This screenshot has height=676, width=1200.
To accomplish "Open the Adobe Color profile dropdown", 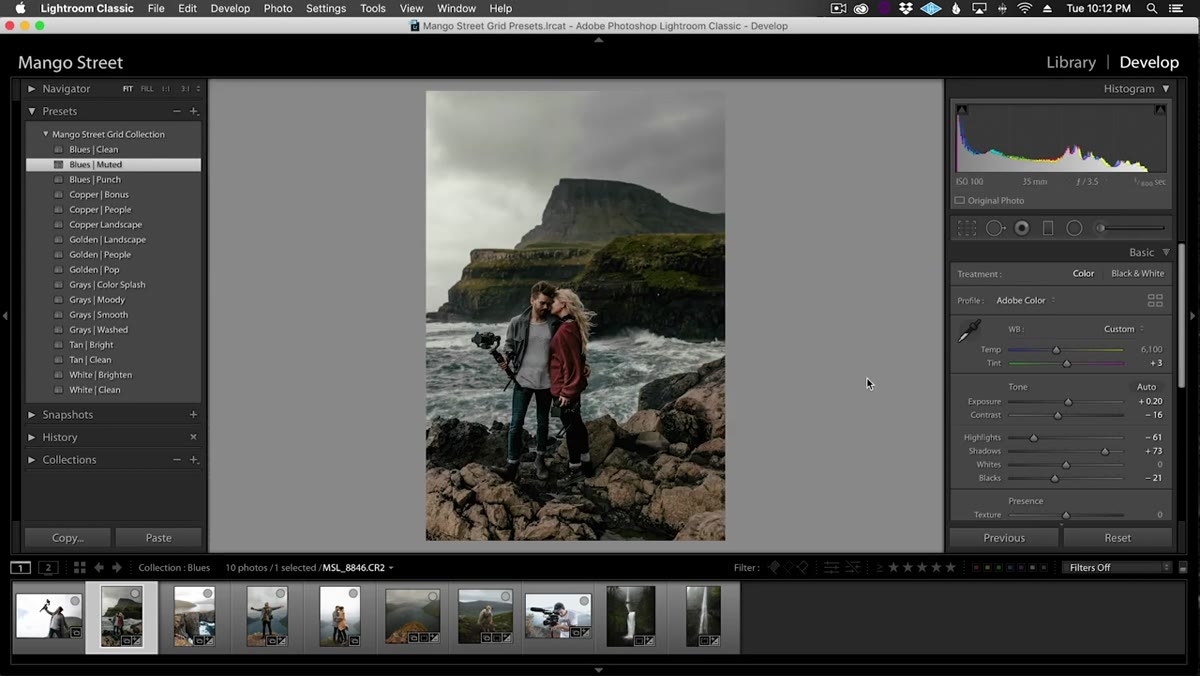I will 1025,300.
